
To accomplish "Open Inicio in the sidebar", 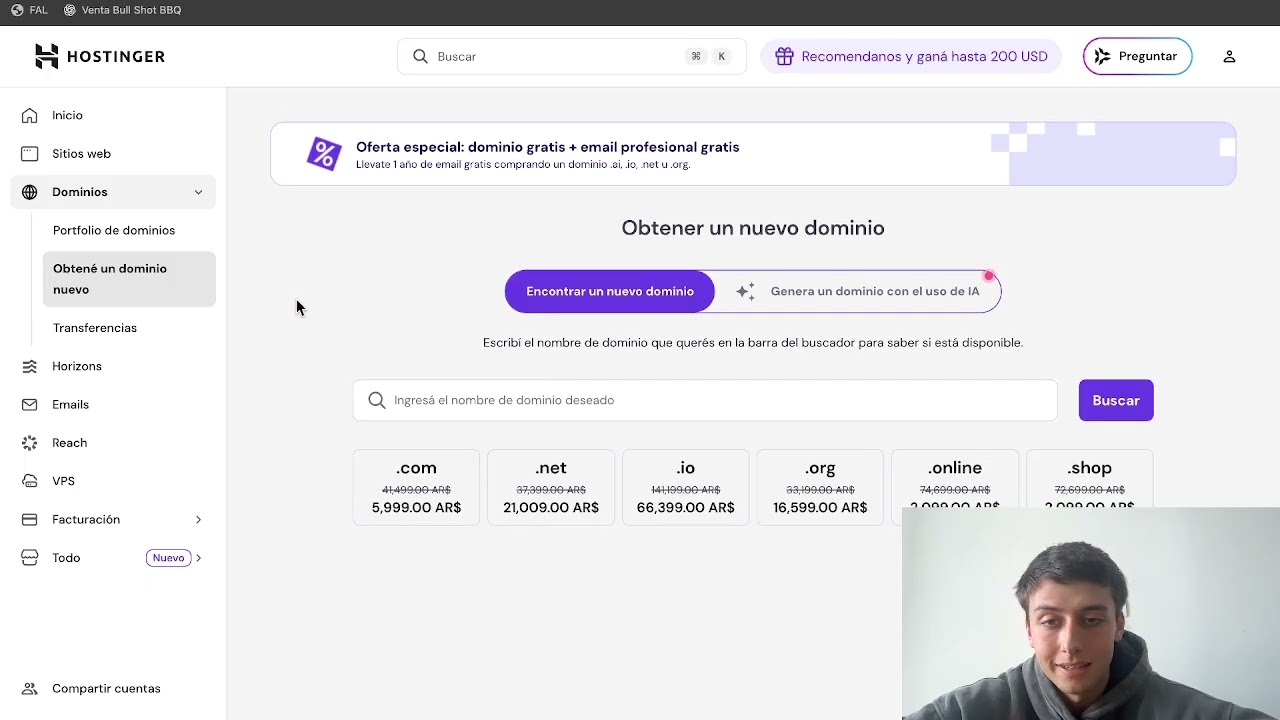I will pyautogui.click(x=113, y=115).
